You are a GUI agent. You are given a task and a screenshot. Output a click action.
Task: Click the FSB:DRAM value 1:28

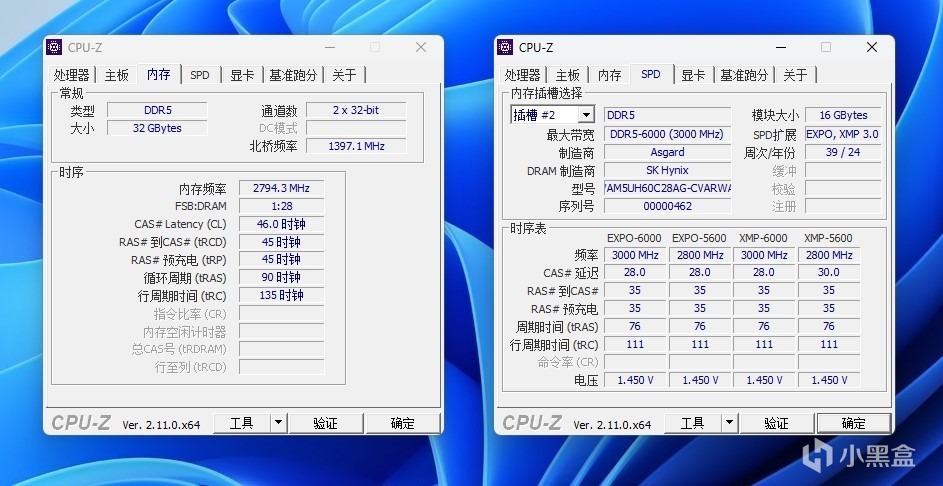click(x=281, y=206)
